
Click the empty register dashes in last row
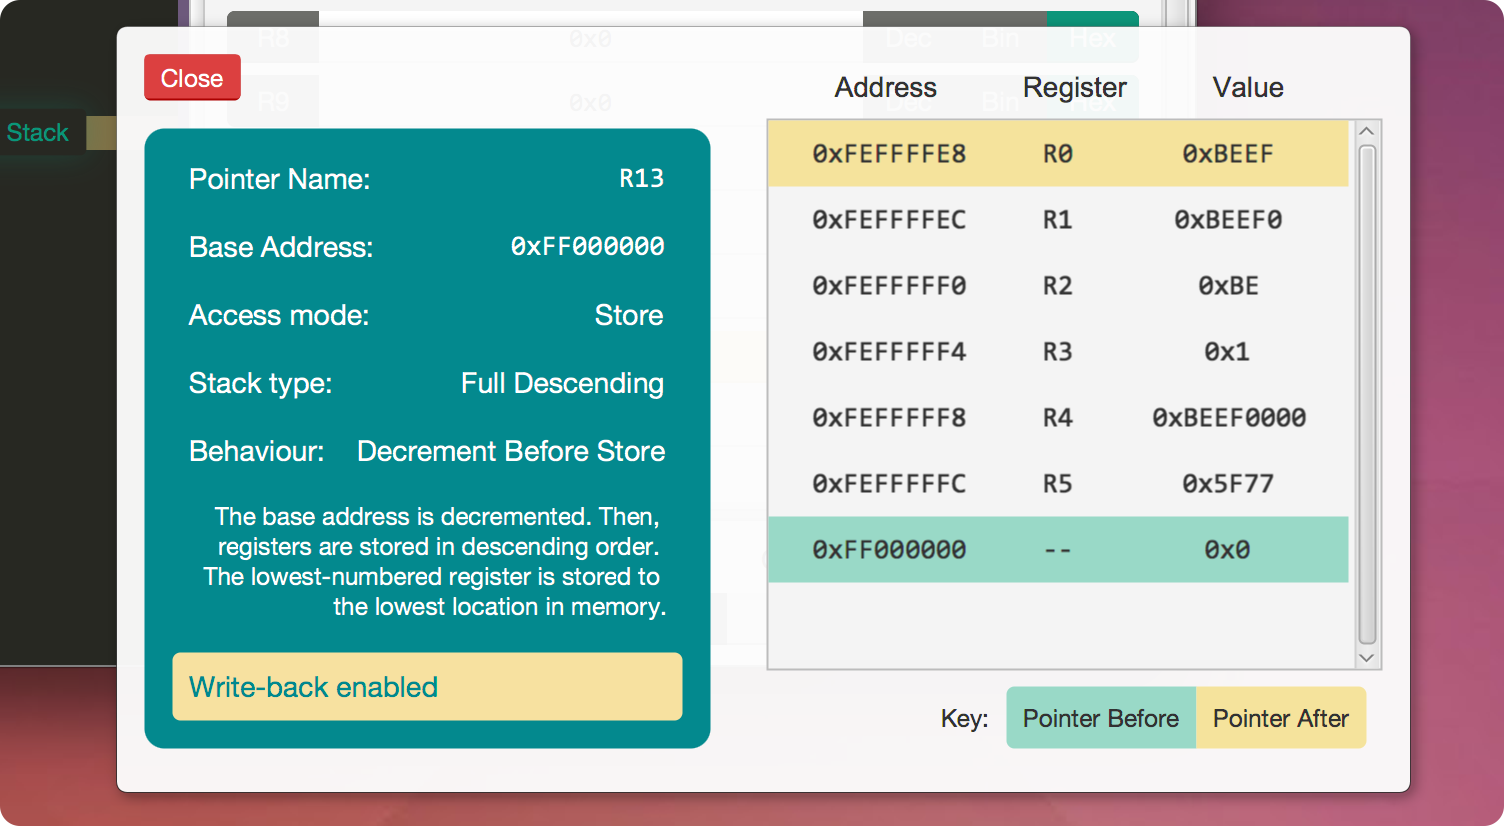point(1058,550)
